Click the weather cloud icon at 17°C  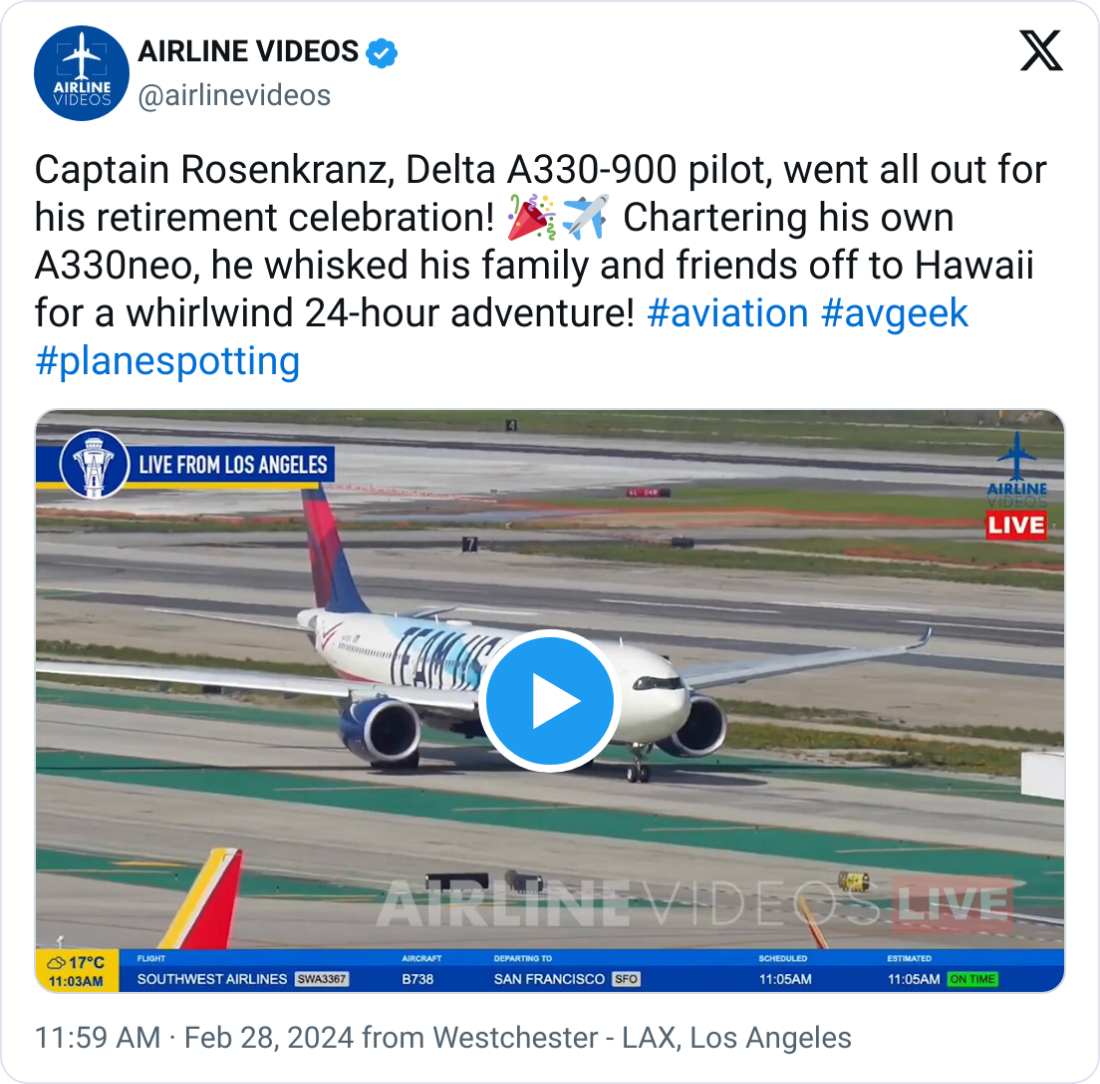[54, 963]
